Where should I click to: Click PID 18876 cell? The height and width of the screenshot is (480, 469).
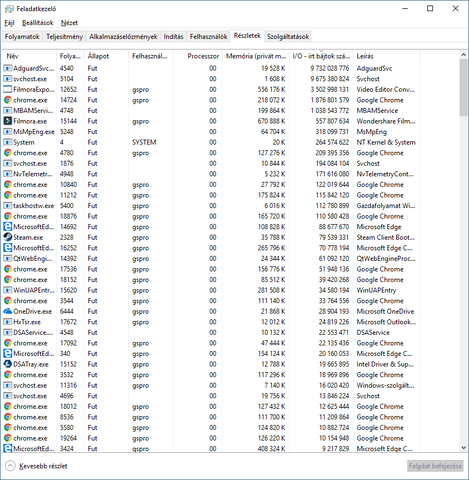click(68, 216)
